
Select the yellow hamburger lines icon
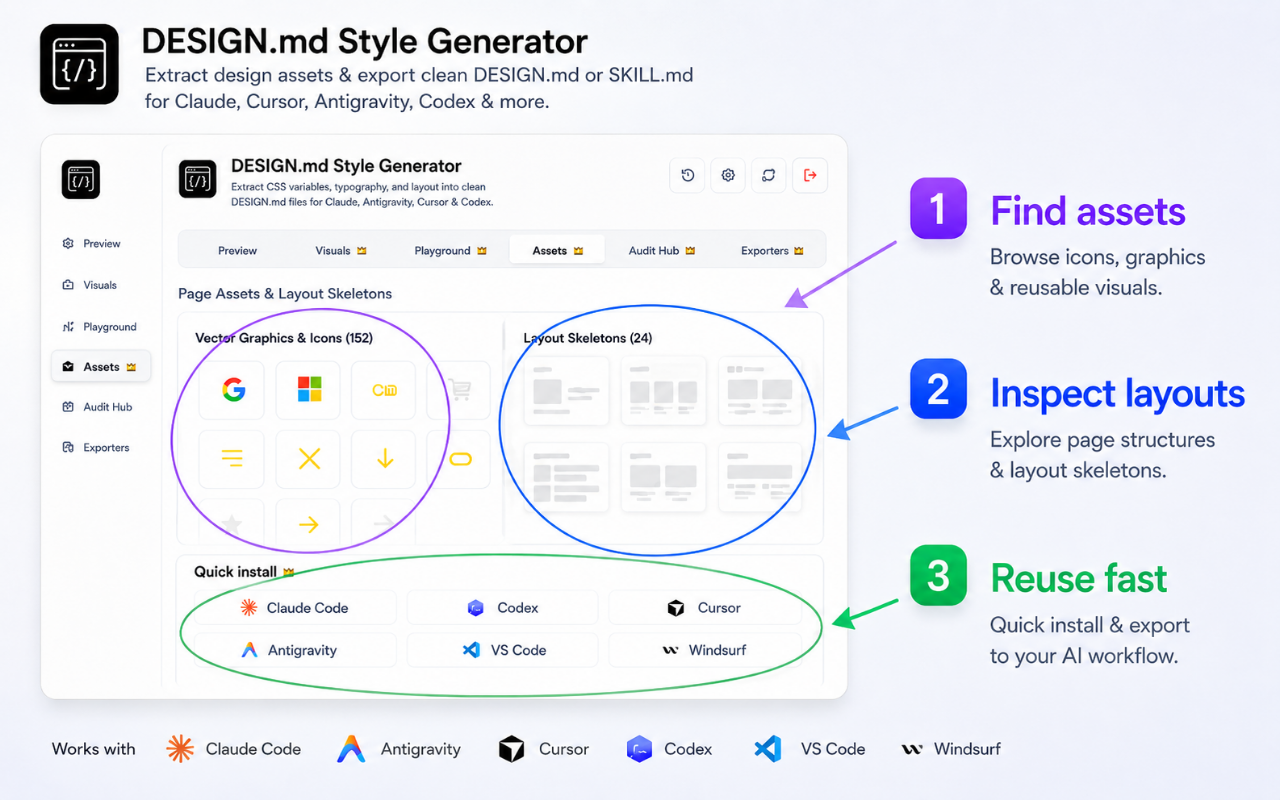tap(233, 459)
